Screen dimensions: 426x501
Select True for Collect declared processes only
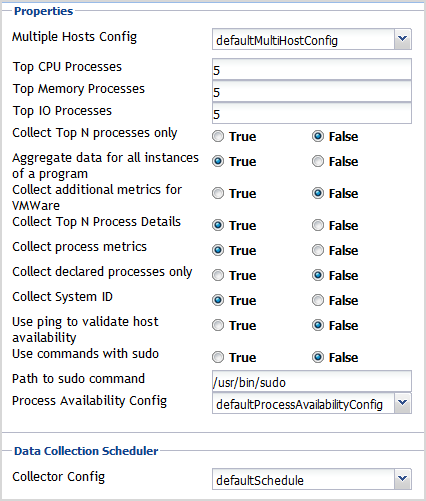point(218,275)
